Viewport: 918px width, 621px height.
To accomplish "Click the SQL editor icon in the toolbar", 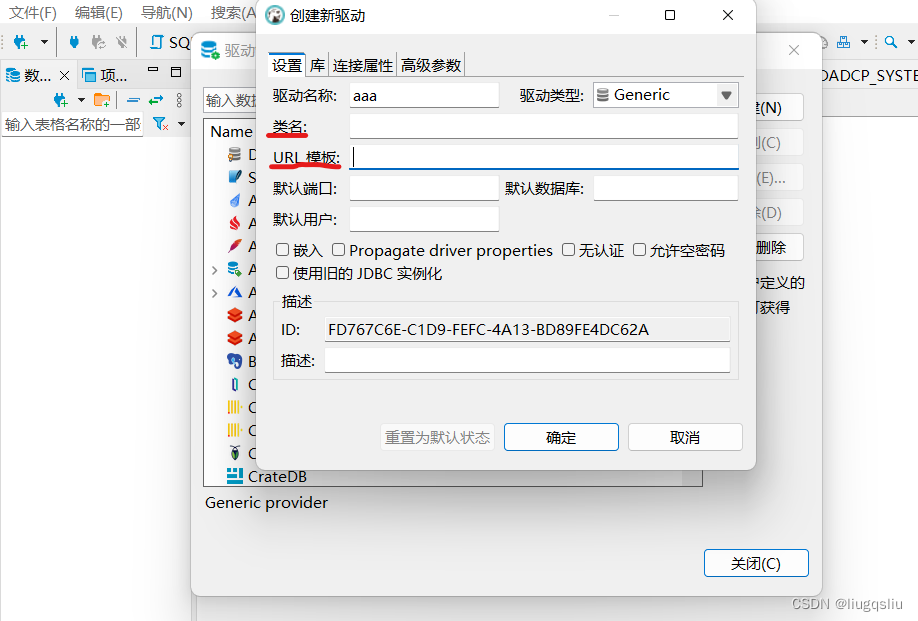I will [156, 42].
